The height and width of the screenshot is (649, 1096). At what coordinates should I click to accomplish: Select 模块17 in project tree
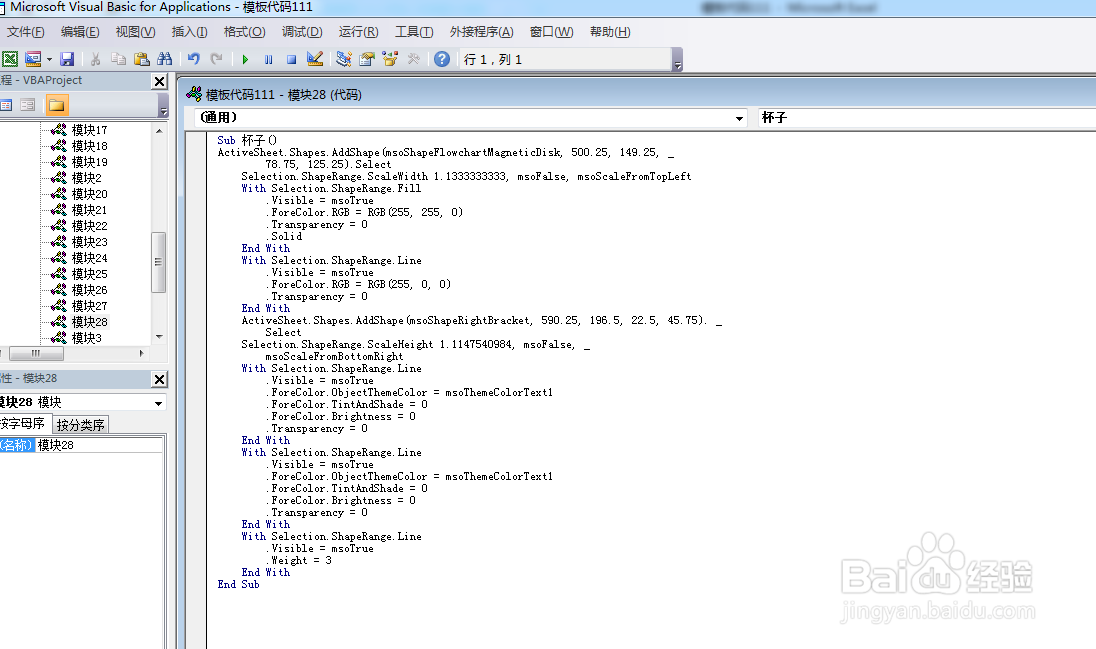coord(89,130)
